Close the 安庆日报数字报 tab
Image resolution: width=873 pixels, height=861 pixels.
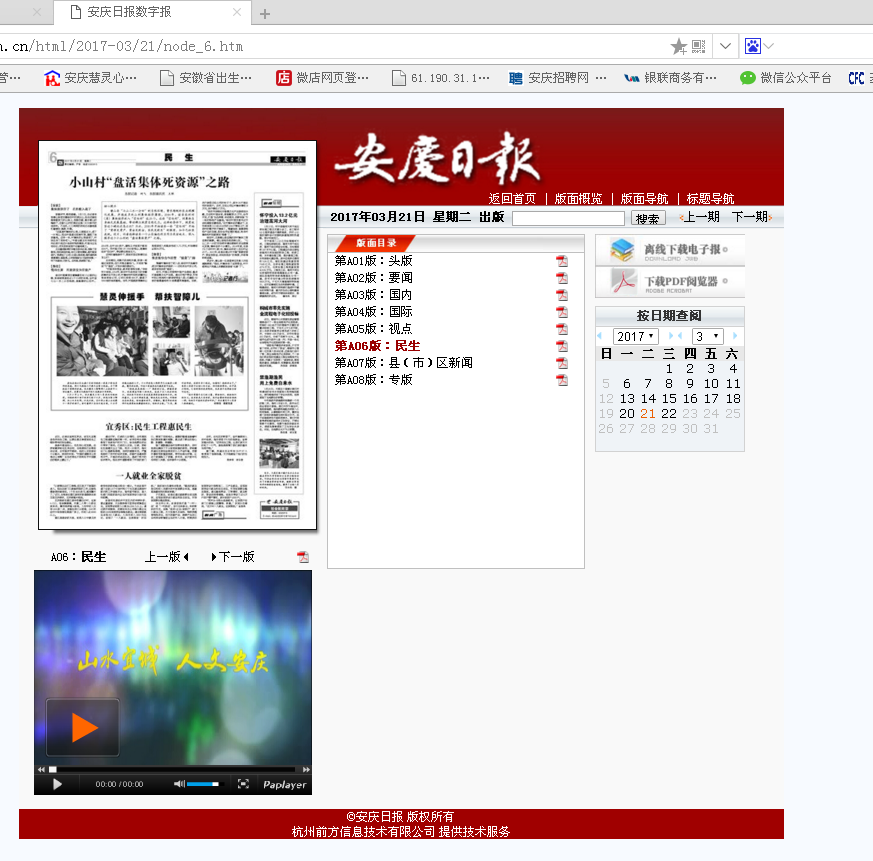click(237, 12)
